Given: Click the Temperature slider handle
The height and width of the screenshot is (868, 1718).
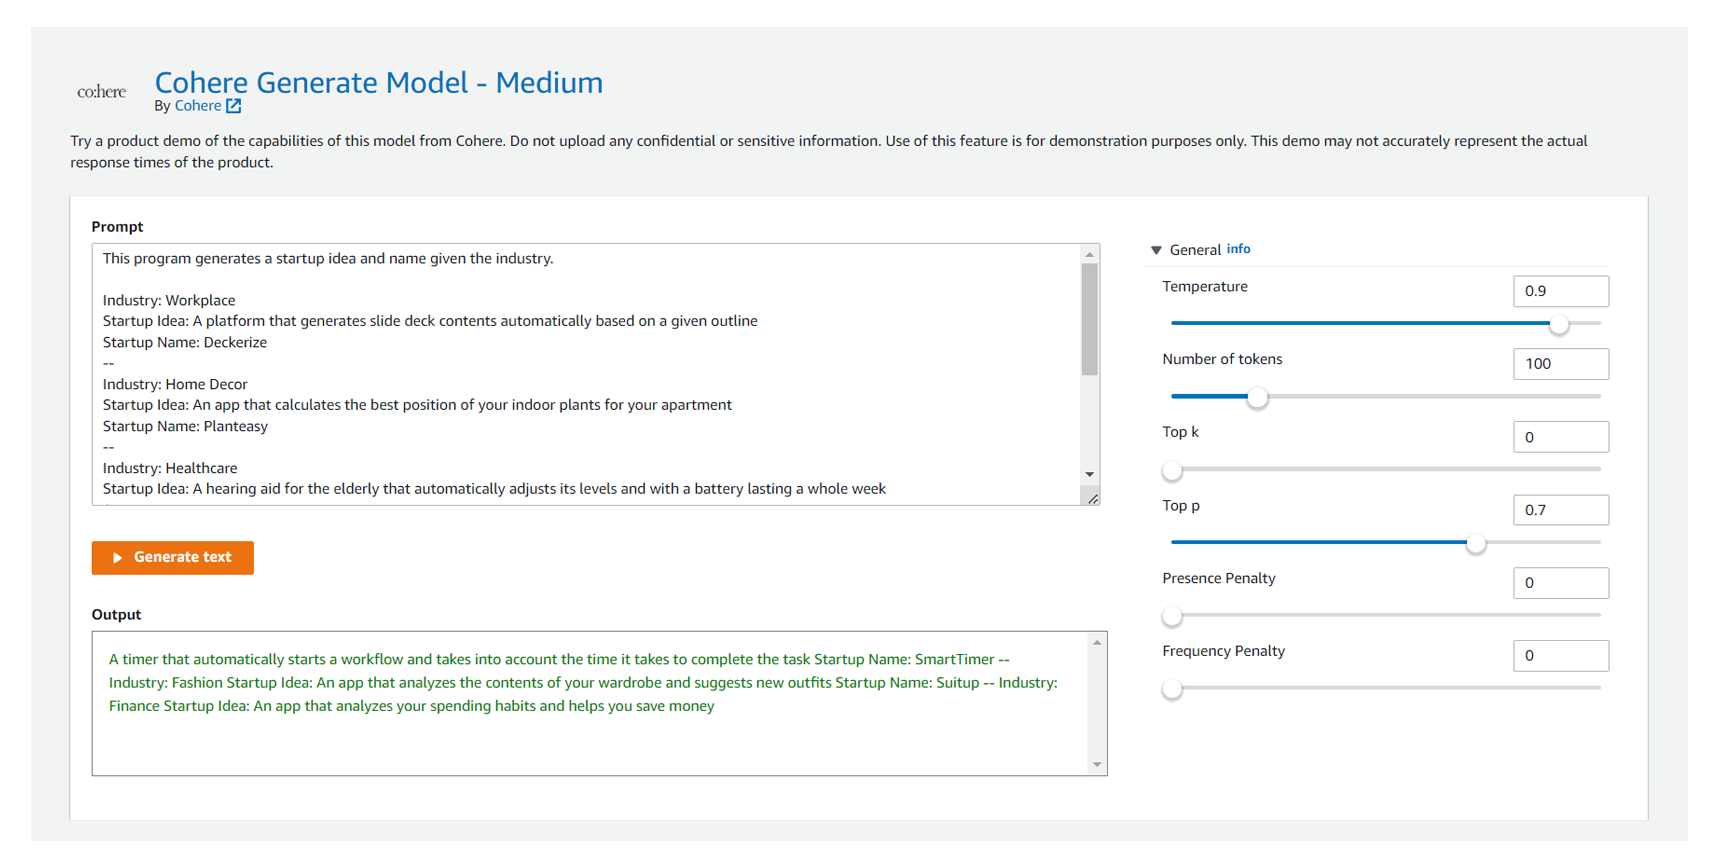Looking at the screenshot, I should tap(1558, 324).
